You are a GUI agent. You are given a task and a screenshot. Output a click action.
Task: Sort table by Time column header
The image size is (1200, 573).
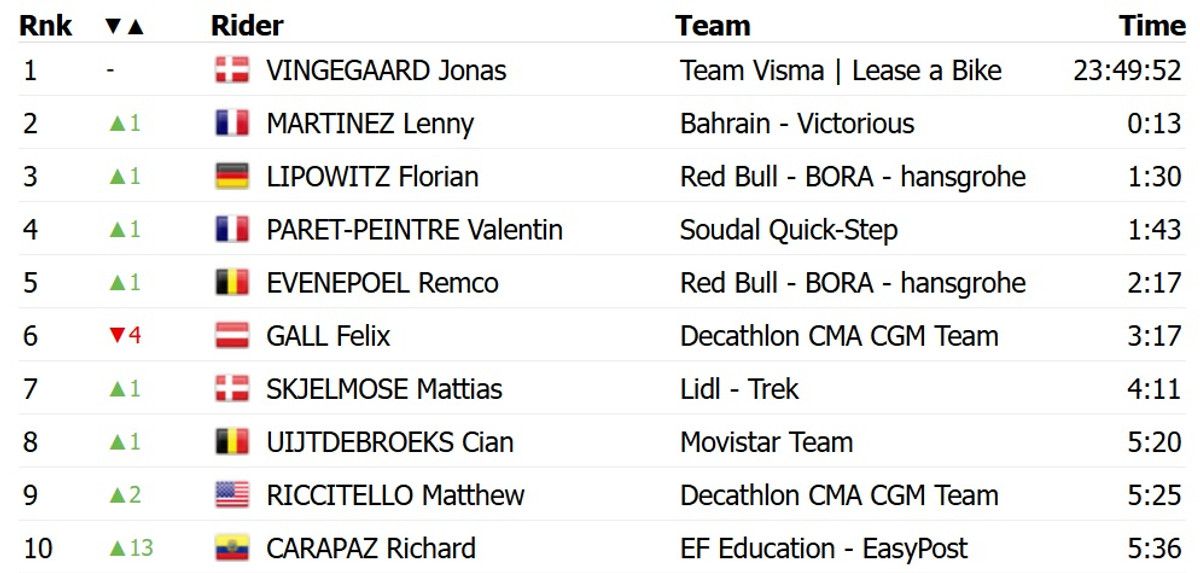pos(1151,26)
